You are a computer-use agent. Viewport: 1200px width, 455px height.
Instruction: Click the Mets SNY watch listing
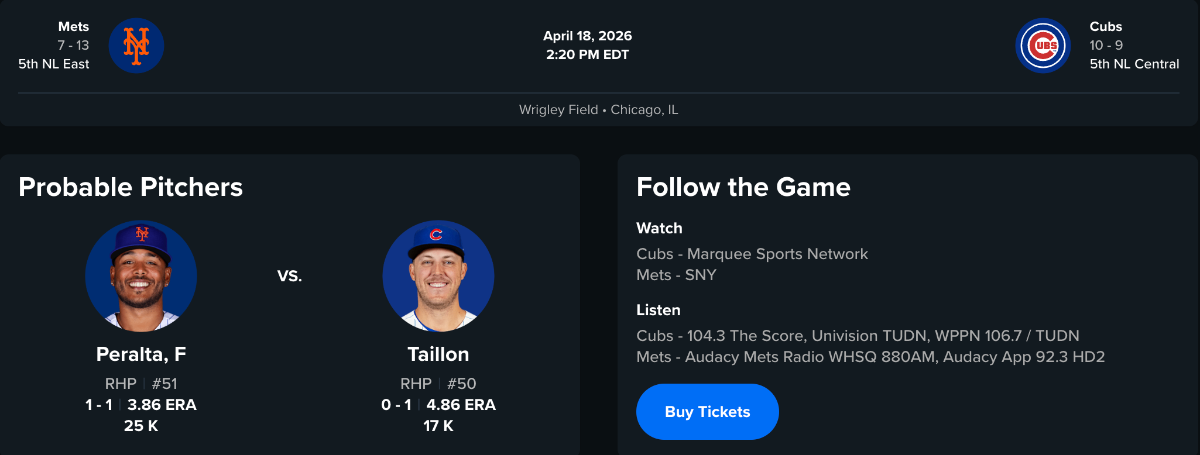point(676,275)
